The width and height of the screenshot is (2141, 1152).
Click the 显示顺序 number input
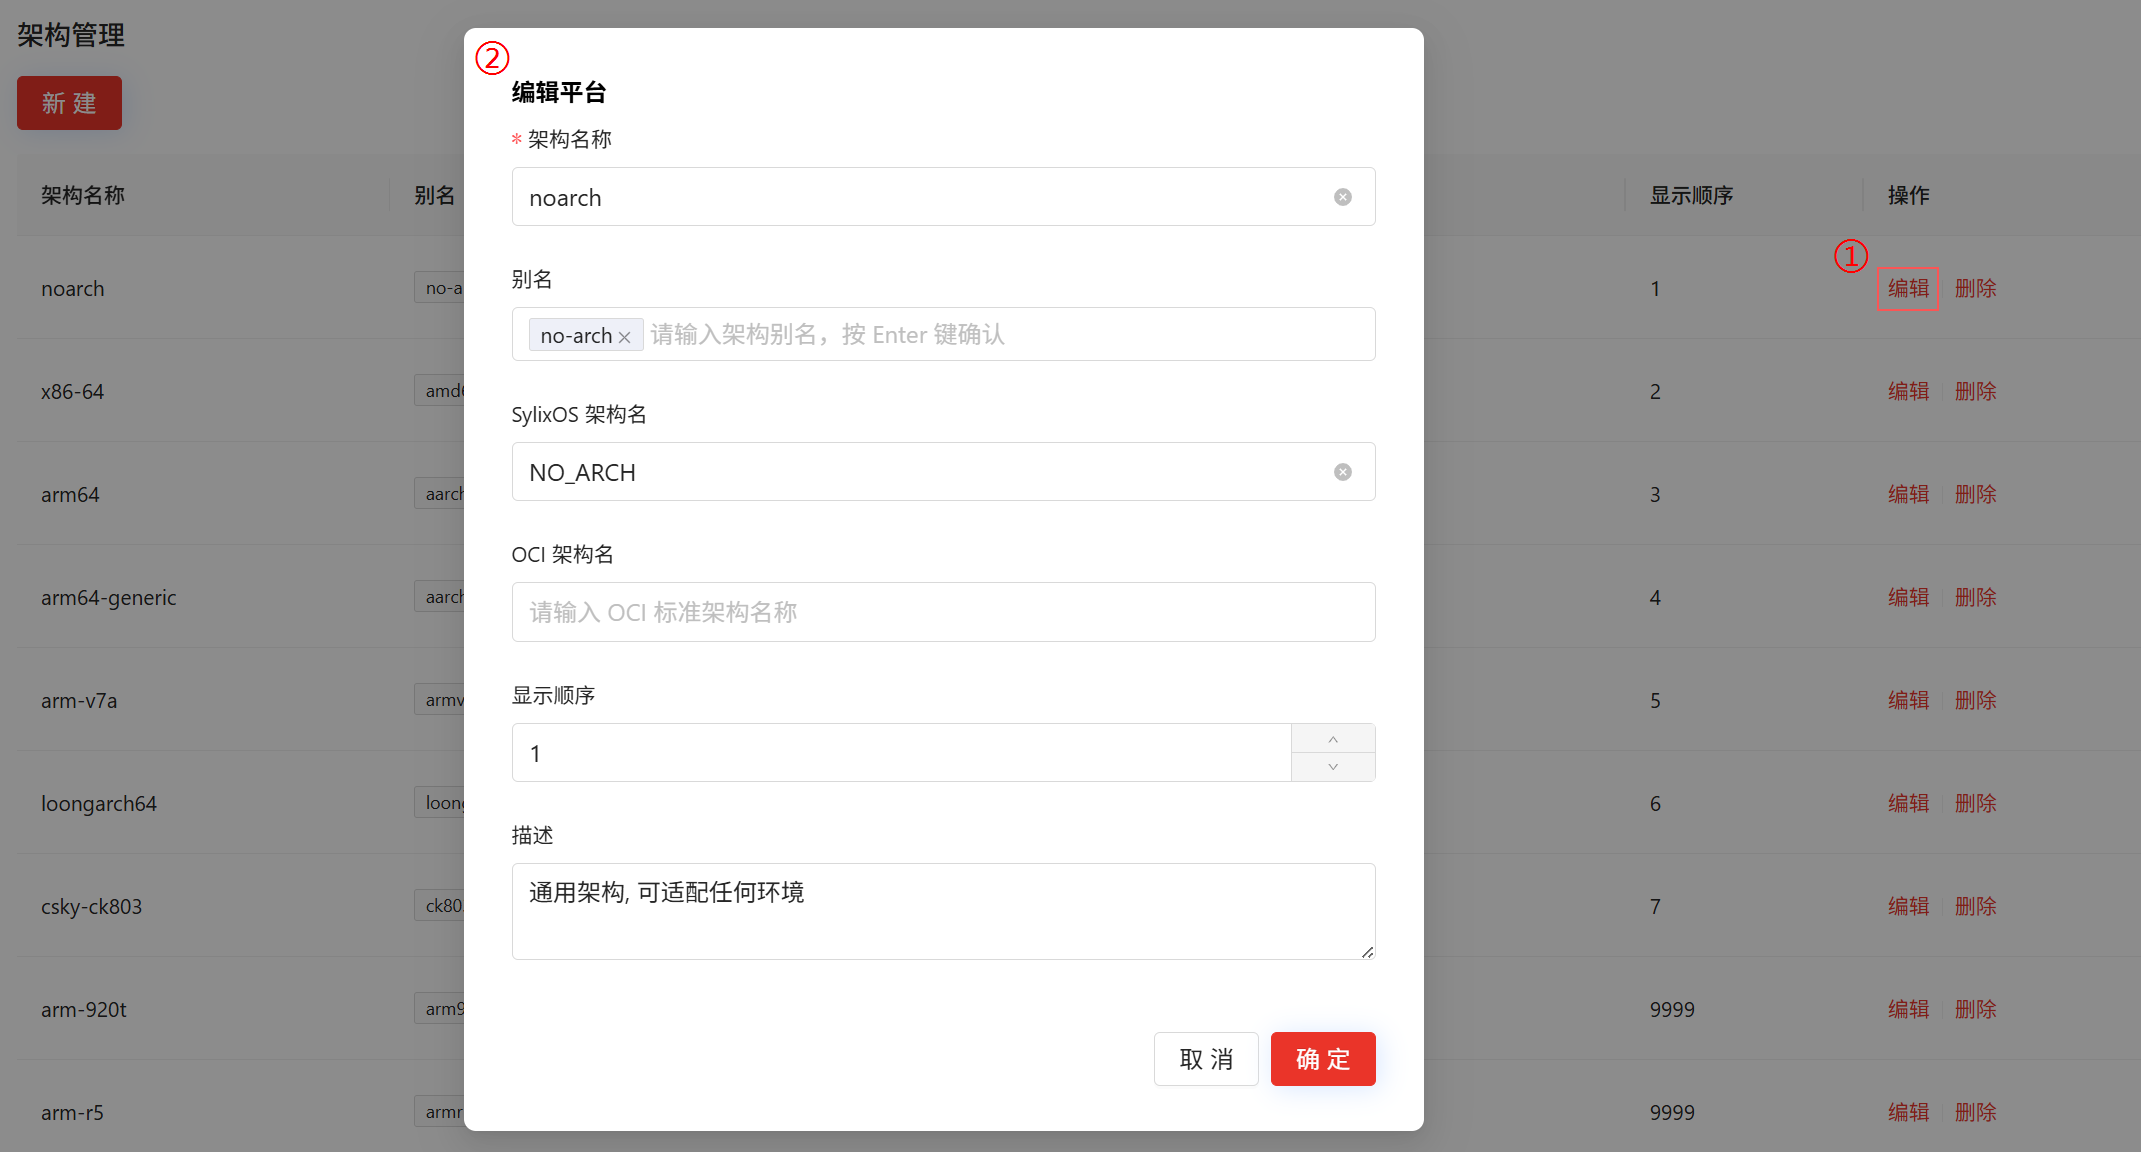(x=900, y=753)
